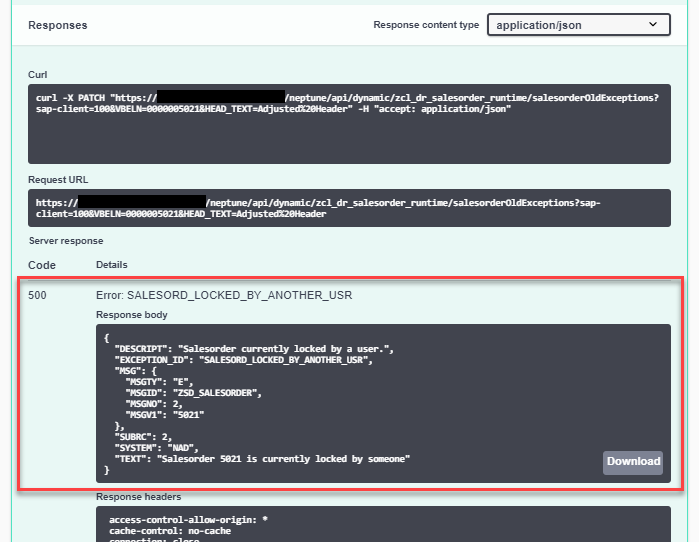Click the access-control-allow-origin header line
699x542 pixels.
click(188, 520)
